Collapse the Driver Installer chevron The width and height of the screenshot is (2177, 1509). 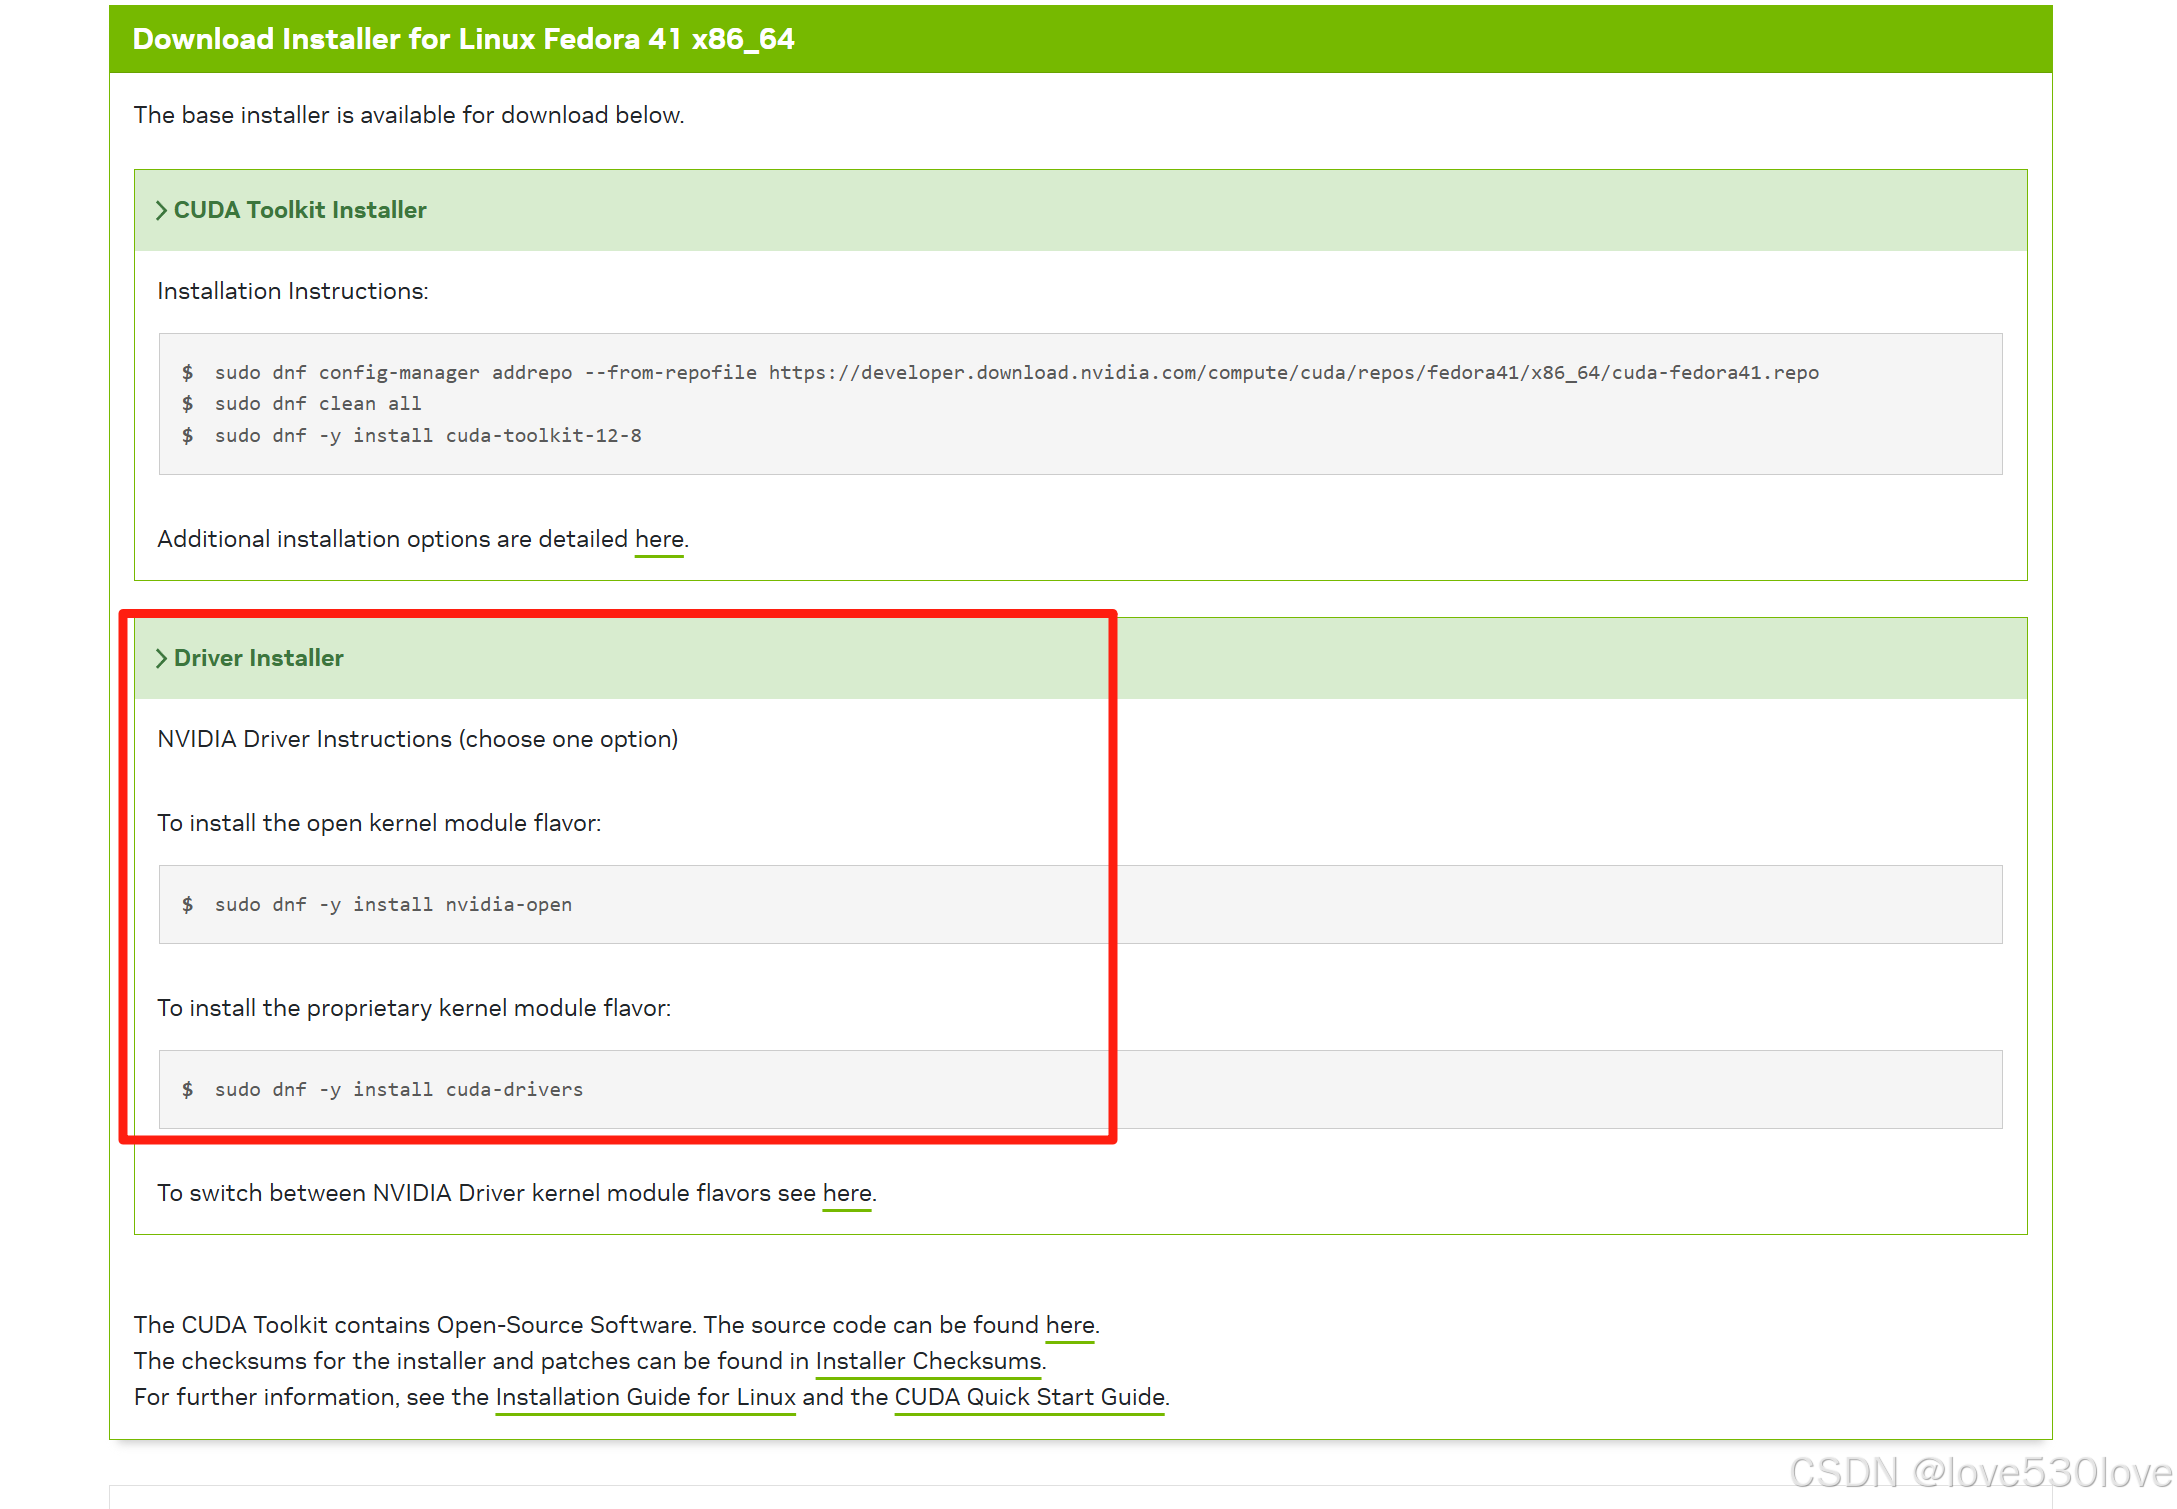point(161,658)
